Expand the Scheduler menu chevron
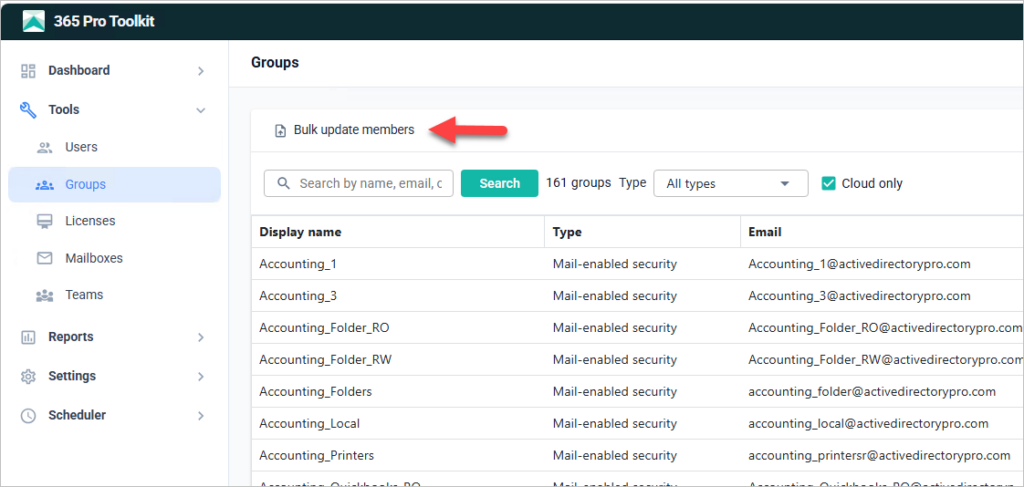1024x487 pixels. (201, 416)
